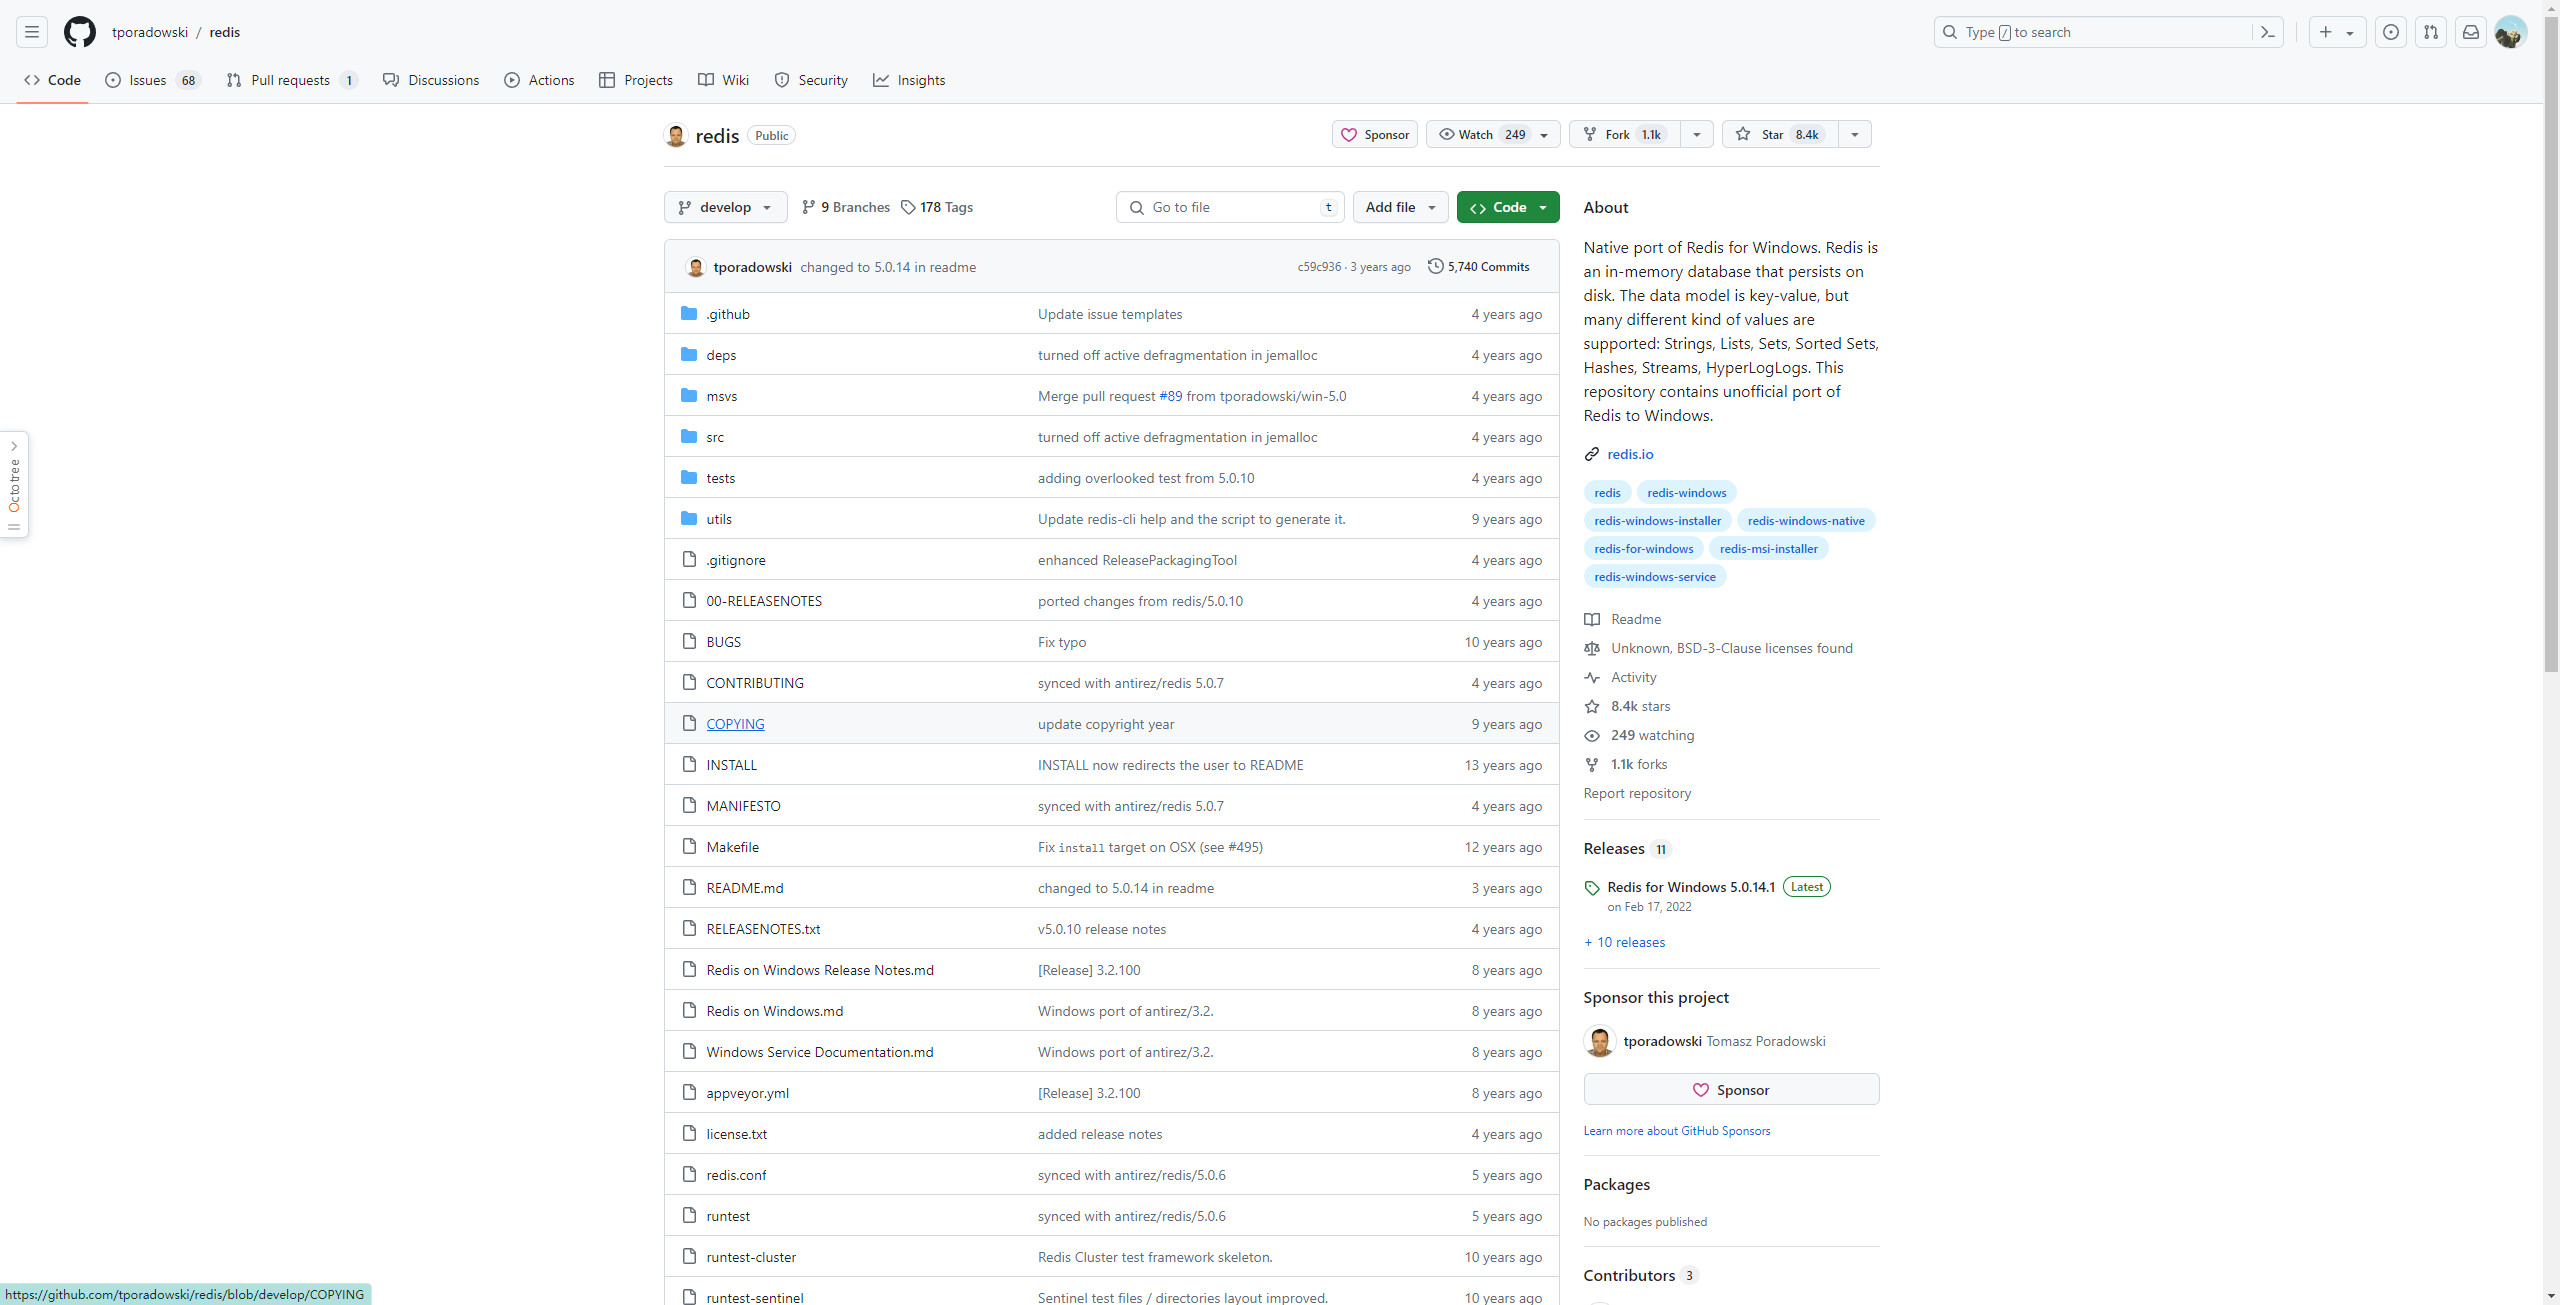Open the command palette icon in search

click(2267, 32)
